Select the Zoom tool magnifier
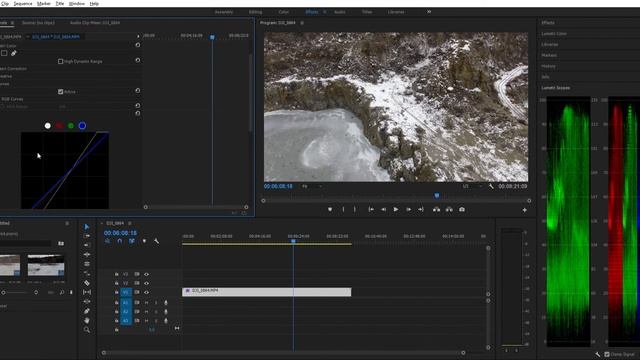This screenshot has width=640, height=360. [x=87, y=330]
